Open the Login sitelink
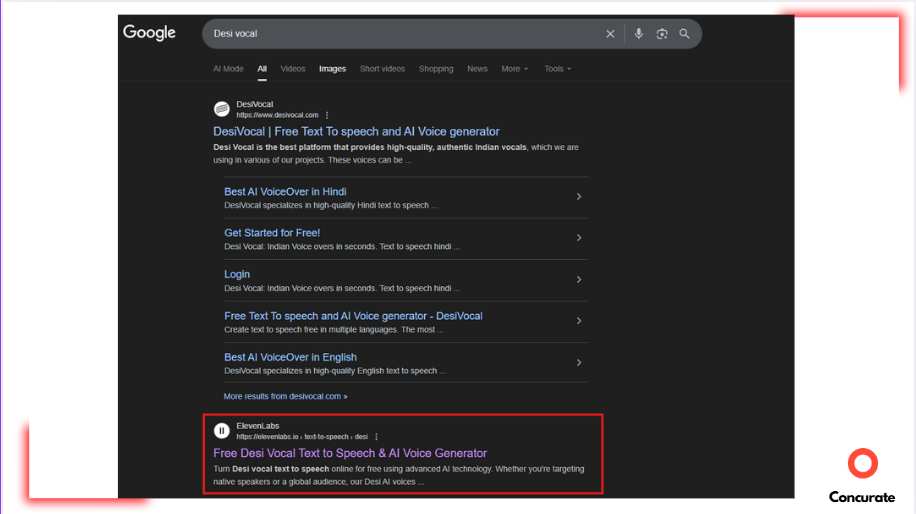916x514 pixels. point(237,274)
